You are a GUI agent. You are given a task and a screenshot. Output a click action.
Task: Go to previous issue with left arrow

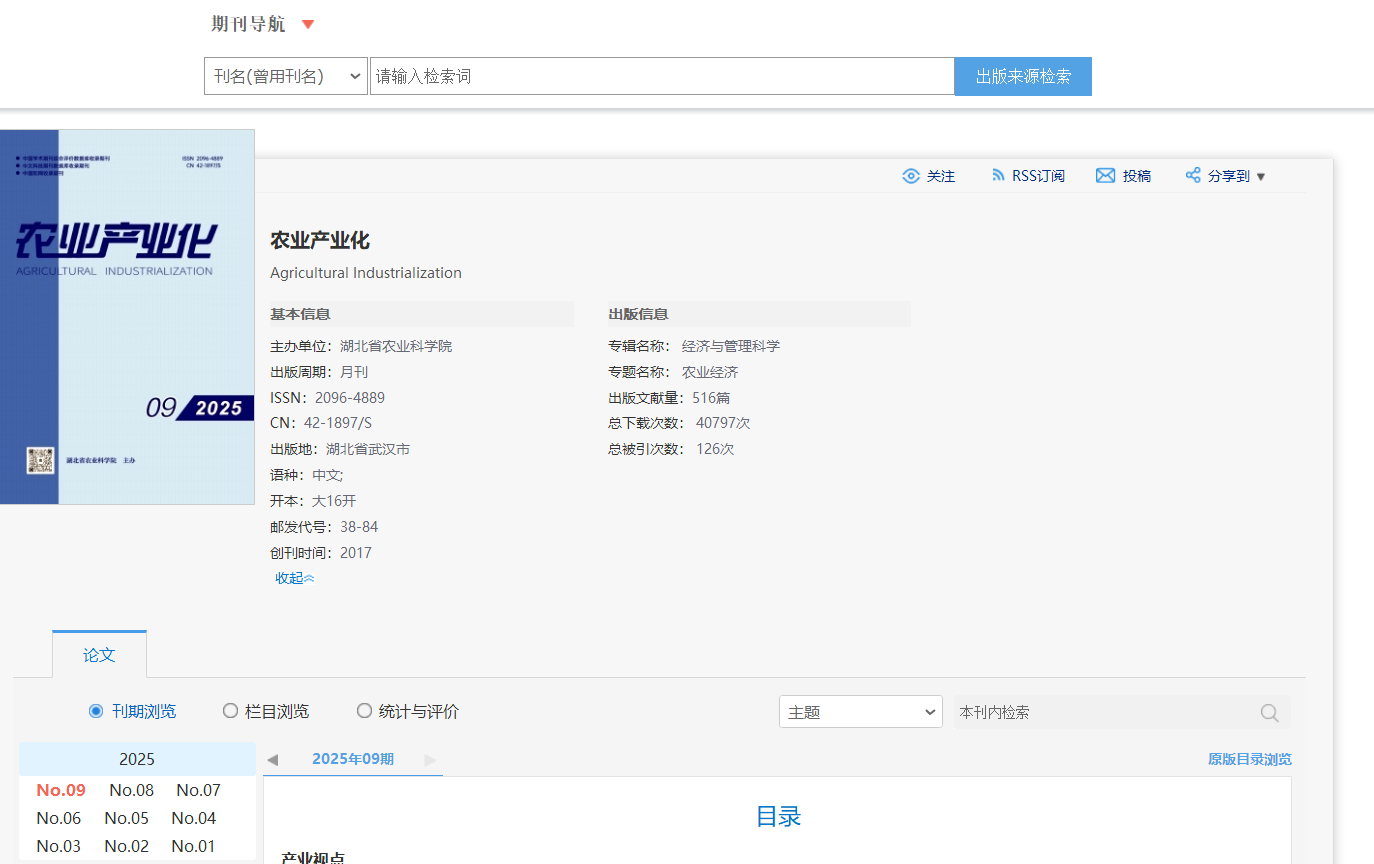(x=272, y=760)
